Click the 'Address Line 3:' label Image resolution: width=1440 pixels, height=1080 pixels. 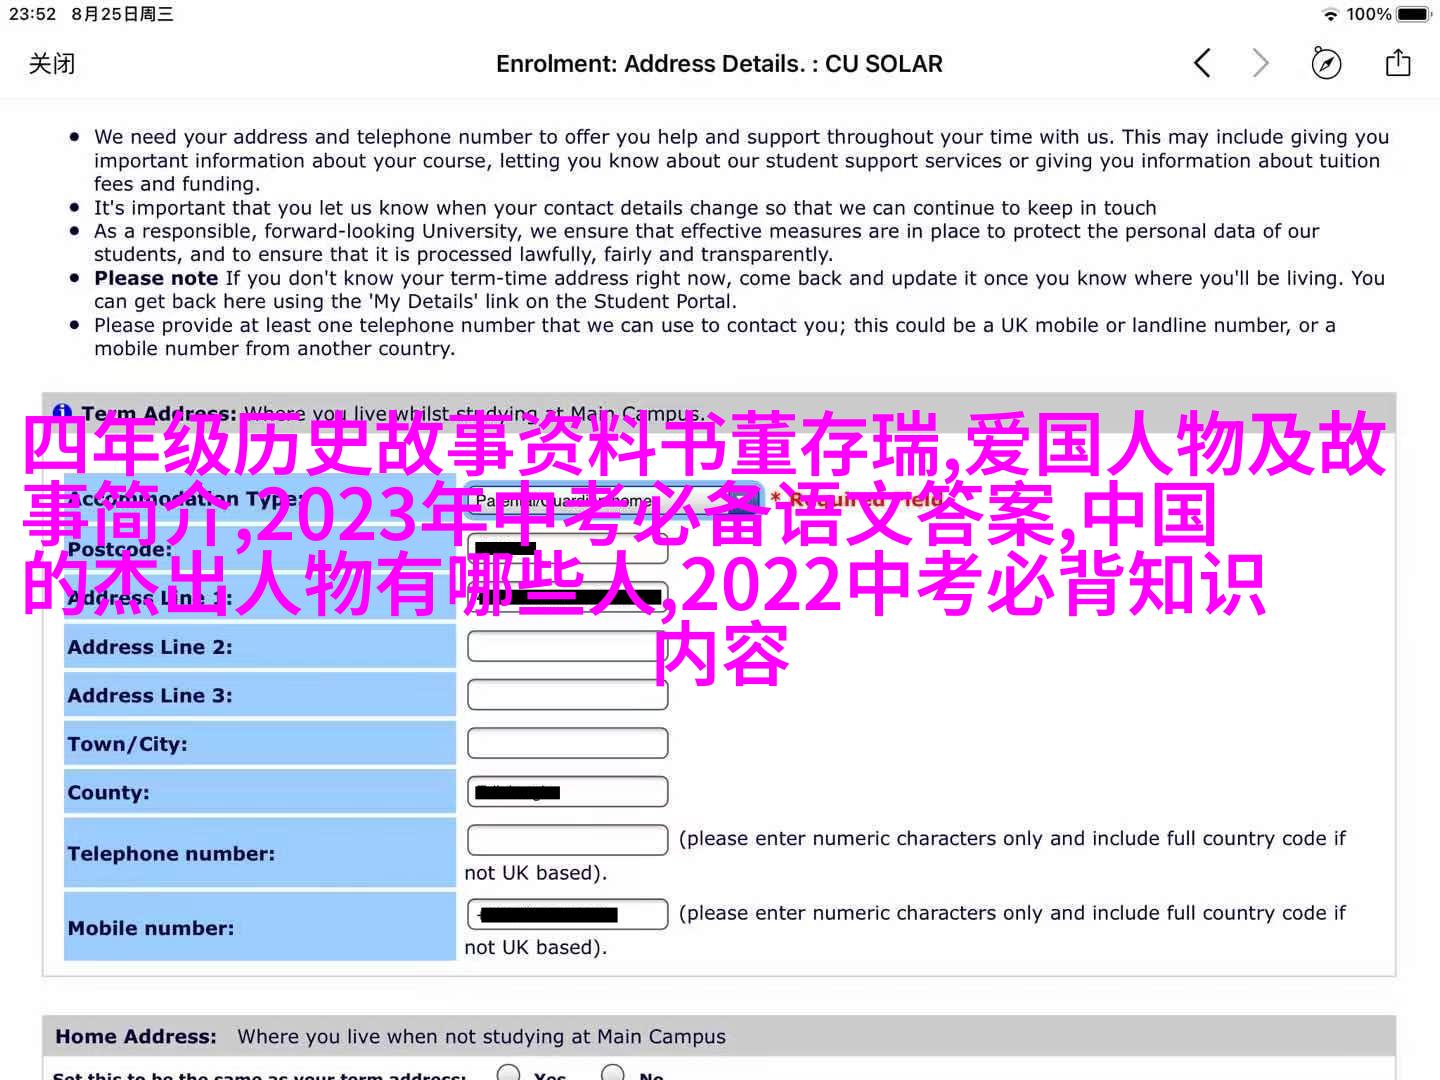click(150, 695)
